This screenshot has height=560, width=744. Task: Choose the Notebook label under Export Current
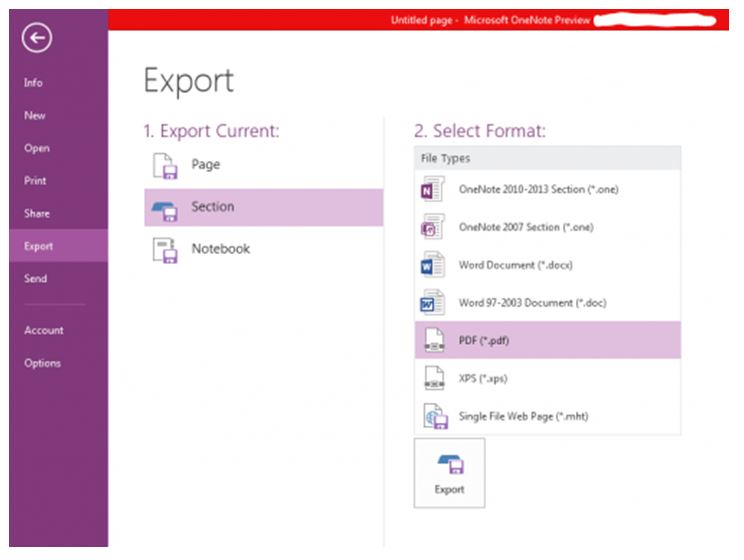(220, 249)
